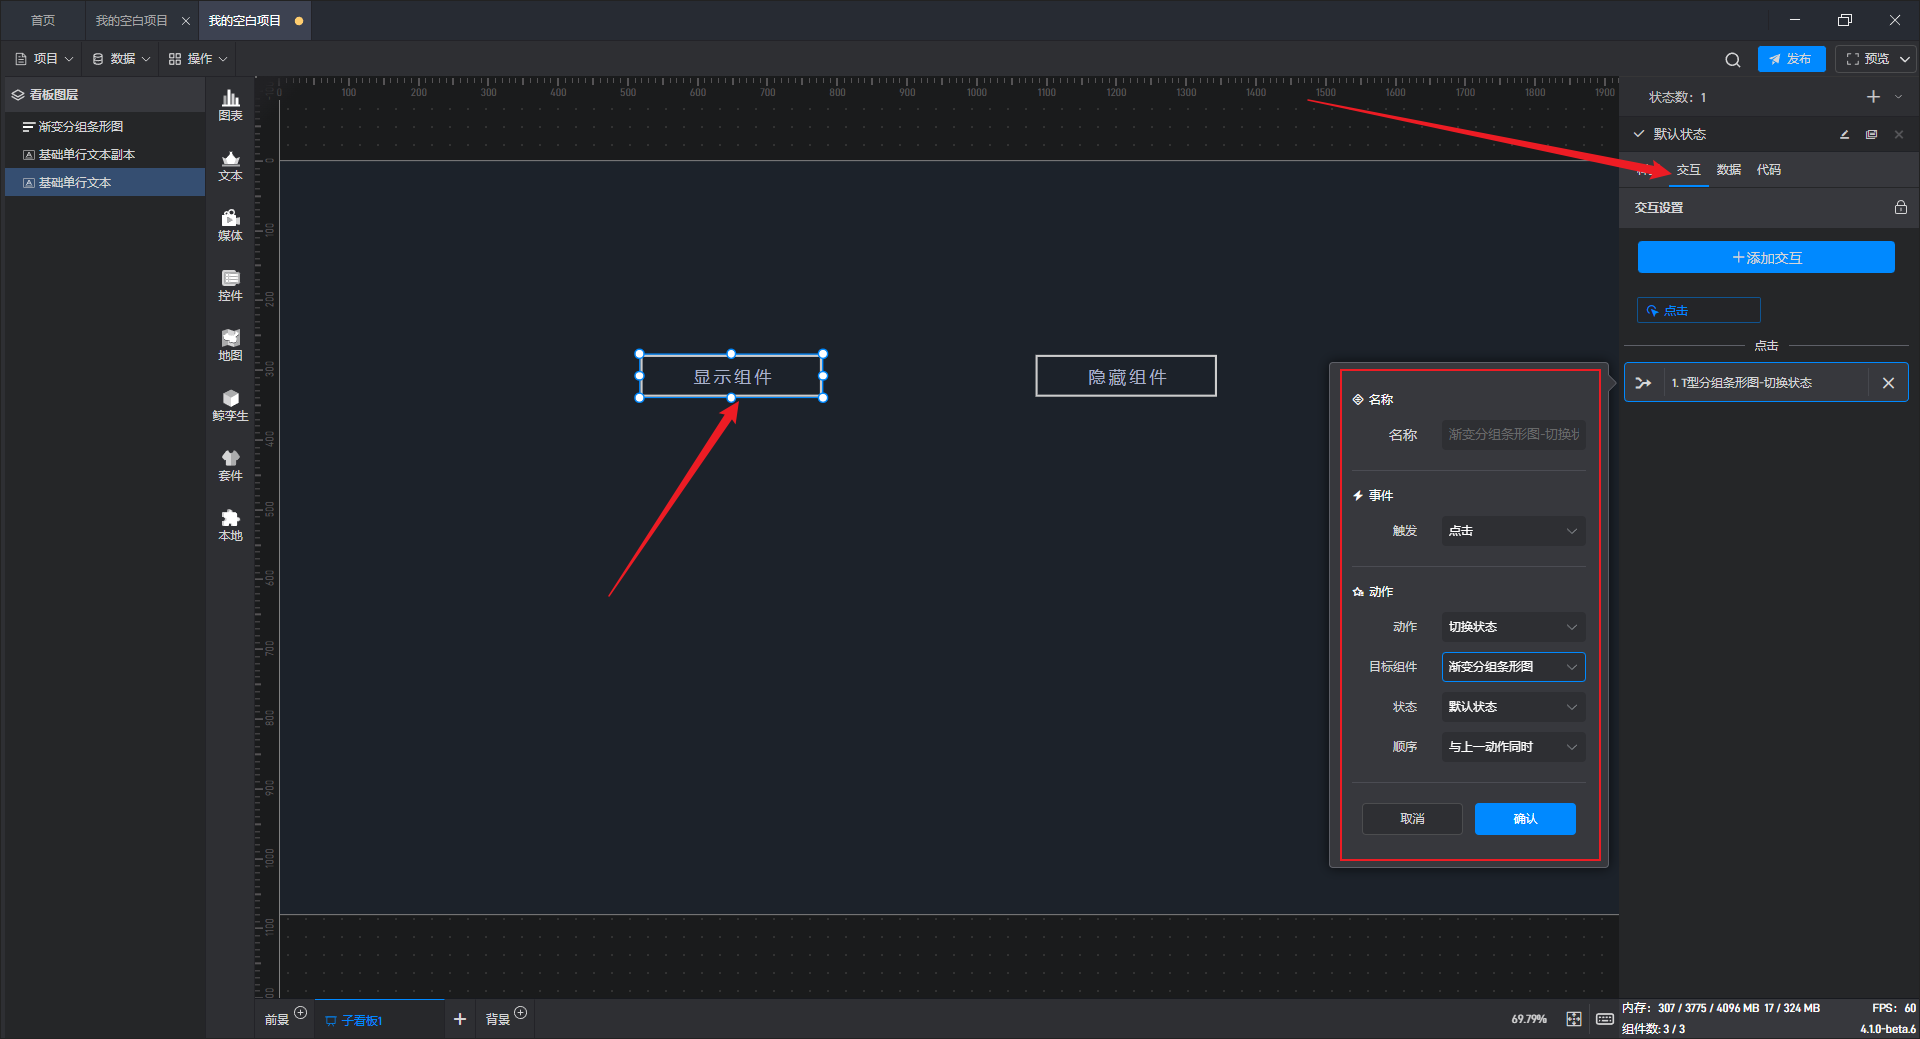Click the 背景 background label
Screen dimensions: 1920x1039
coord(497,1020)
